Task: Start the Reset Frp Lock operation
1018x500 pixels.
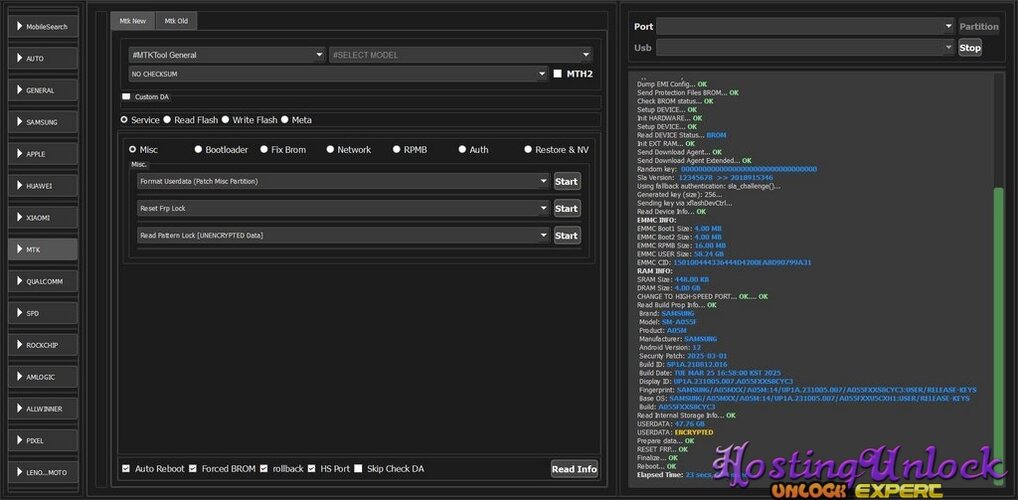Action: point(567,208)
